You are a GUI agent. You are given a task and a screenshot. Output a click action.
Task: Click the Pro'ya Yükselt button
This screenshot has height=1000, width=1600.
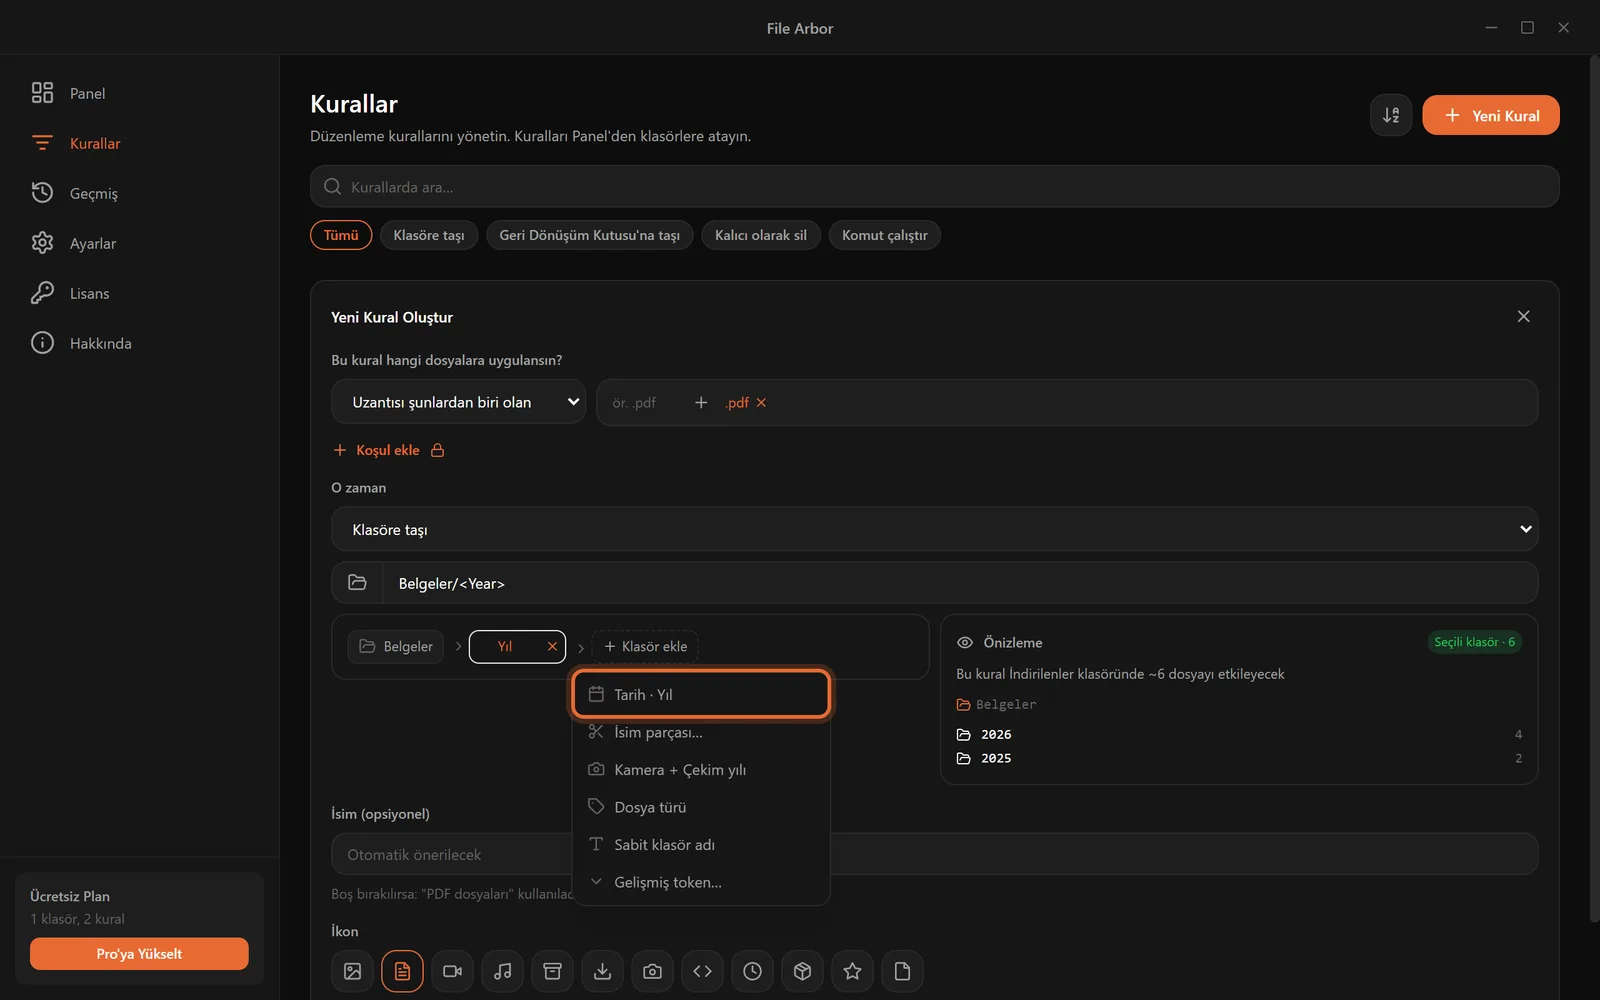pos(139,954)
